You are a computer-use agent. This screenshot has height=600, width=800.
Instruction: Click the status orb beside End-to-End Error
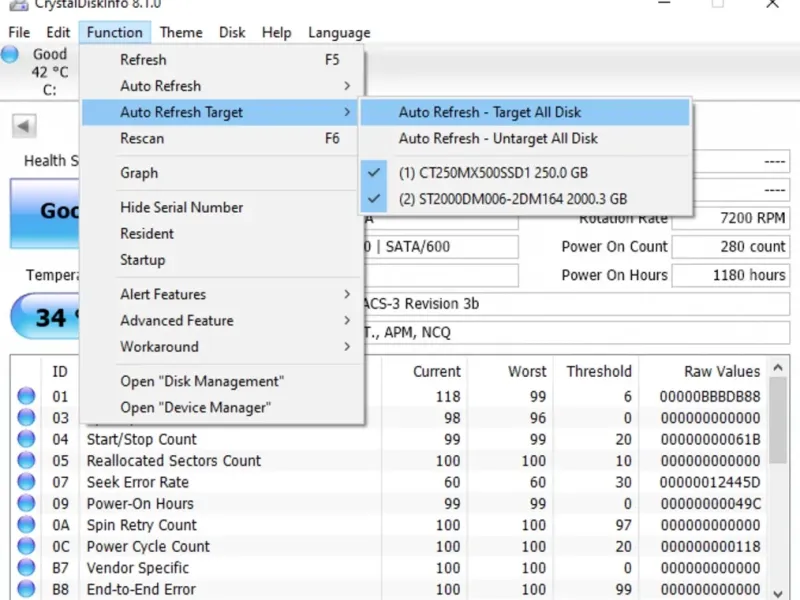[26, 589]
